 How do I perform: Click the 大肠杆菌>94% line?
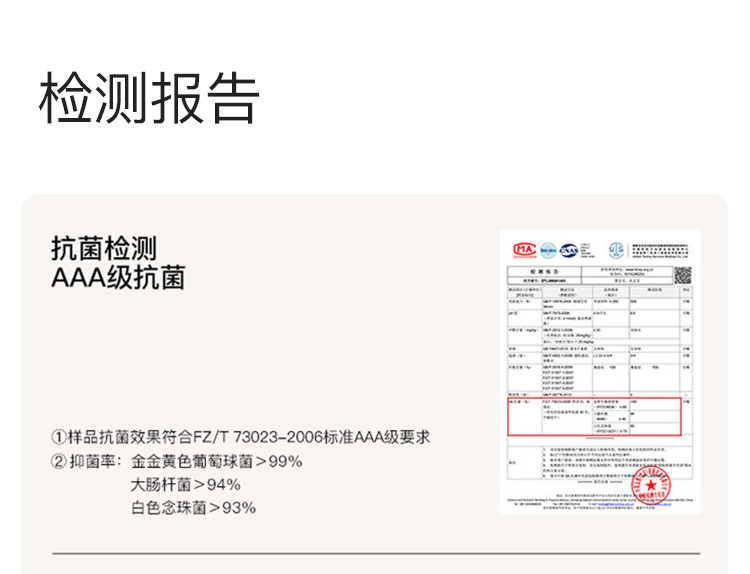pyautogui.click(x=186, y=484)
